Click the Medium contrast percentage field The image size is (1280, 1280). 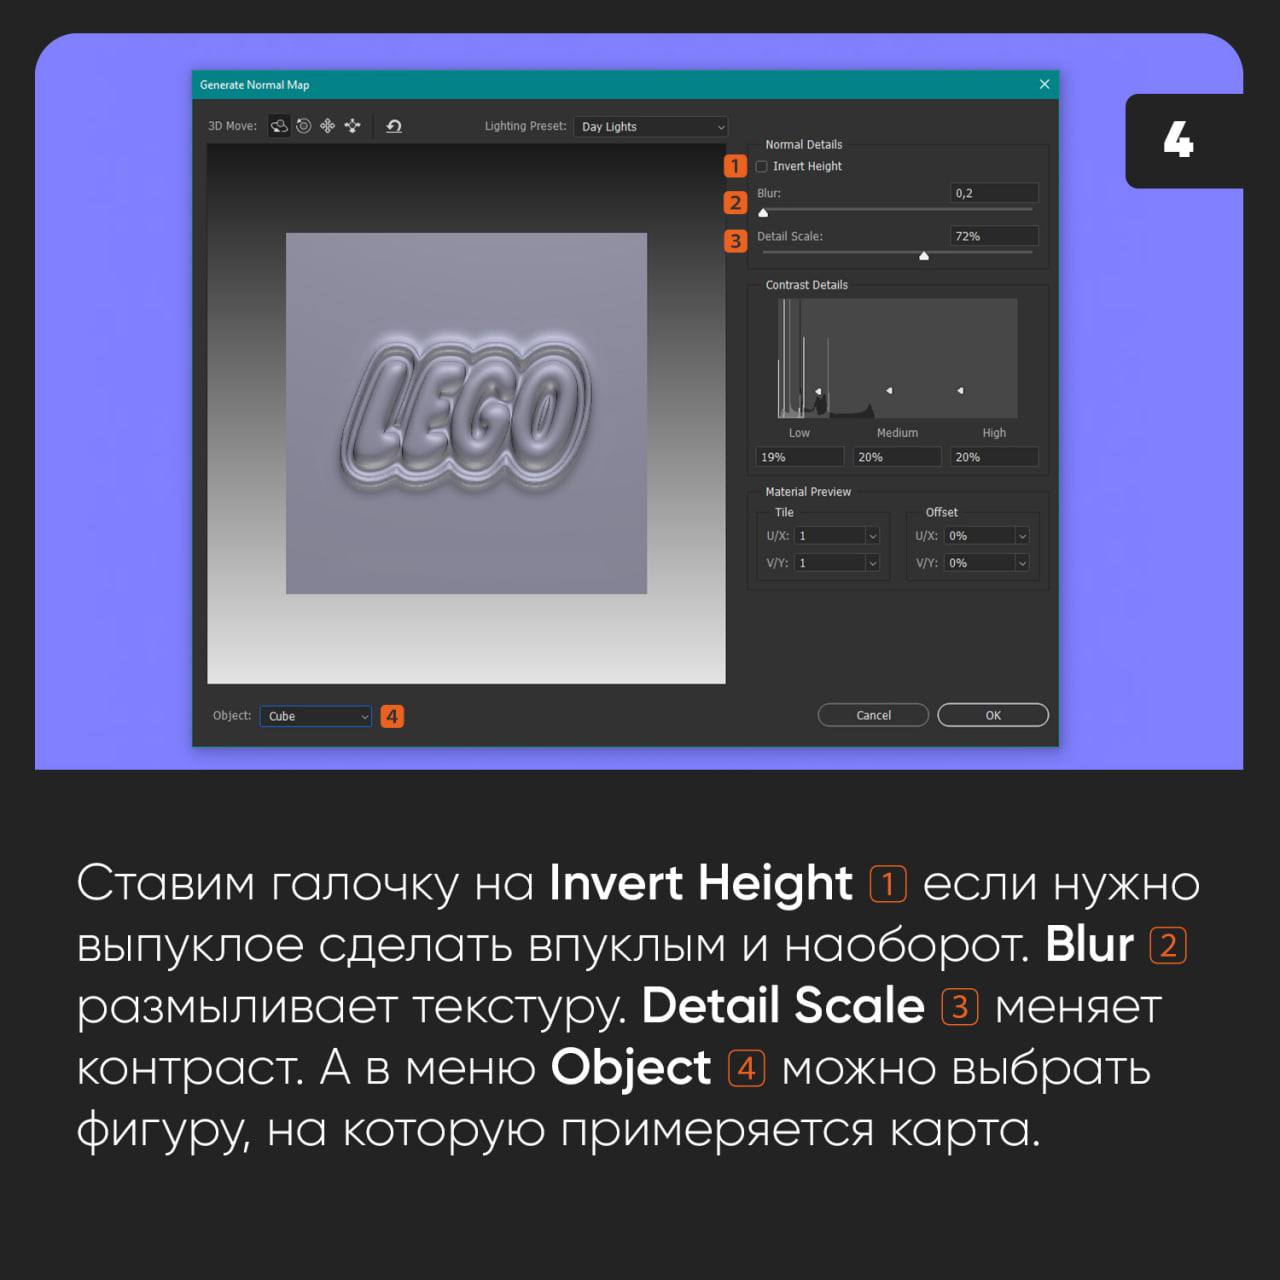(x=897, y=457)
